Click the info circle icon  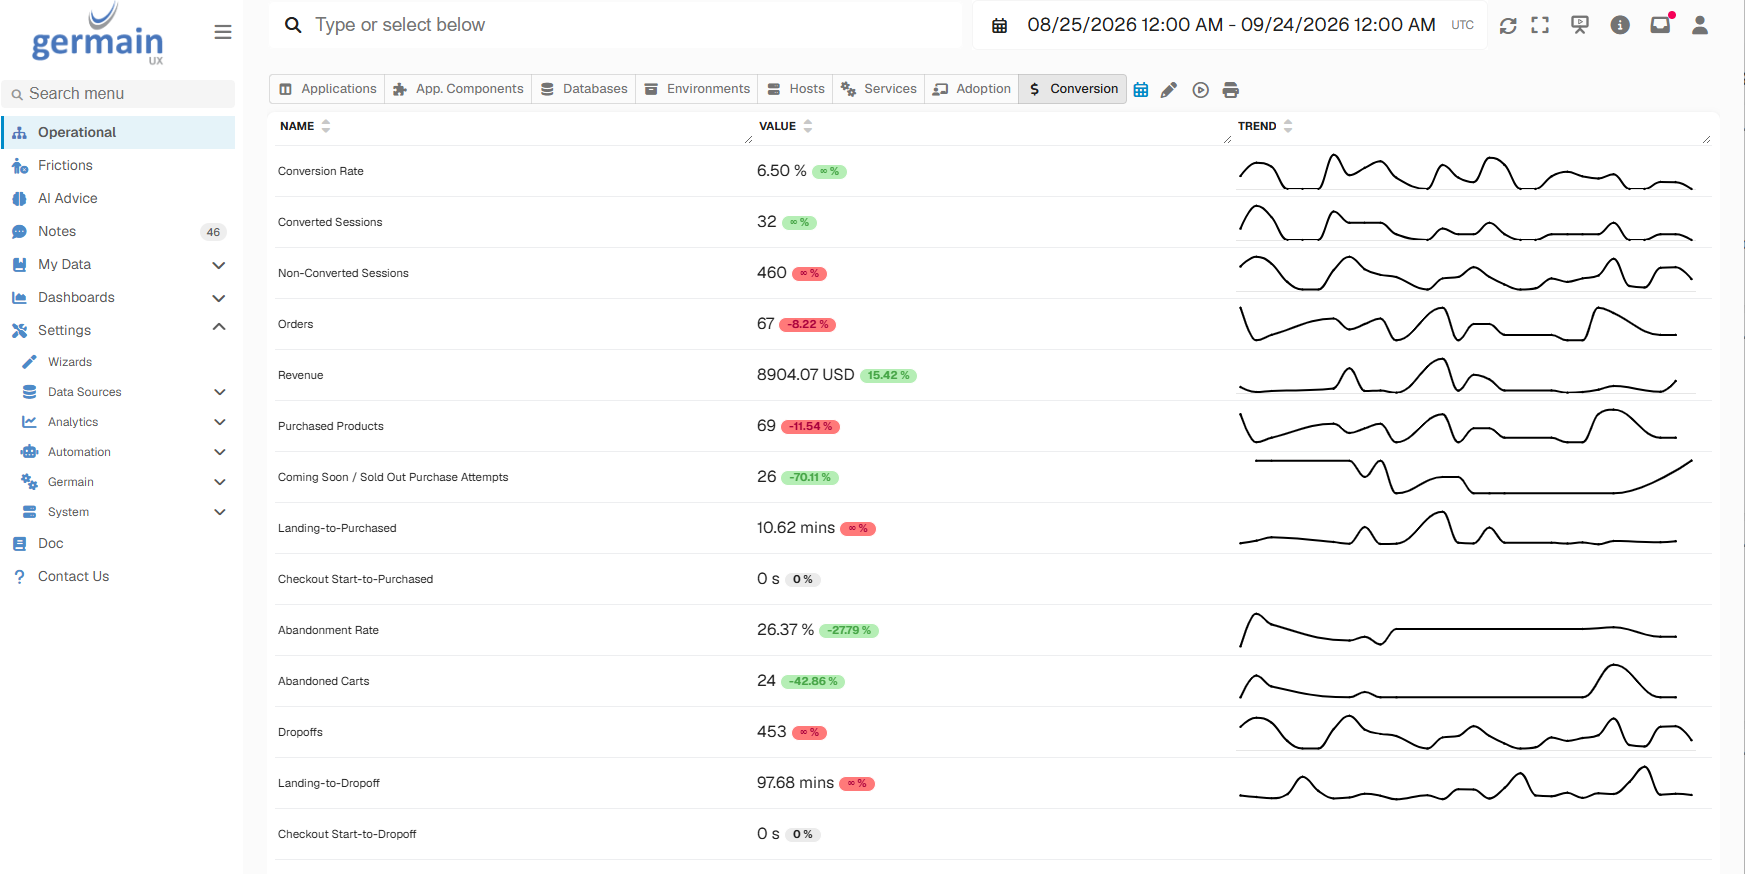1620,25
